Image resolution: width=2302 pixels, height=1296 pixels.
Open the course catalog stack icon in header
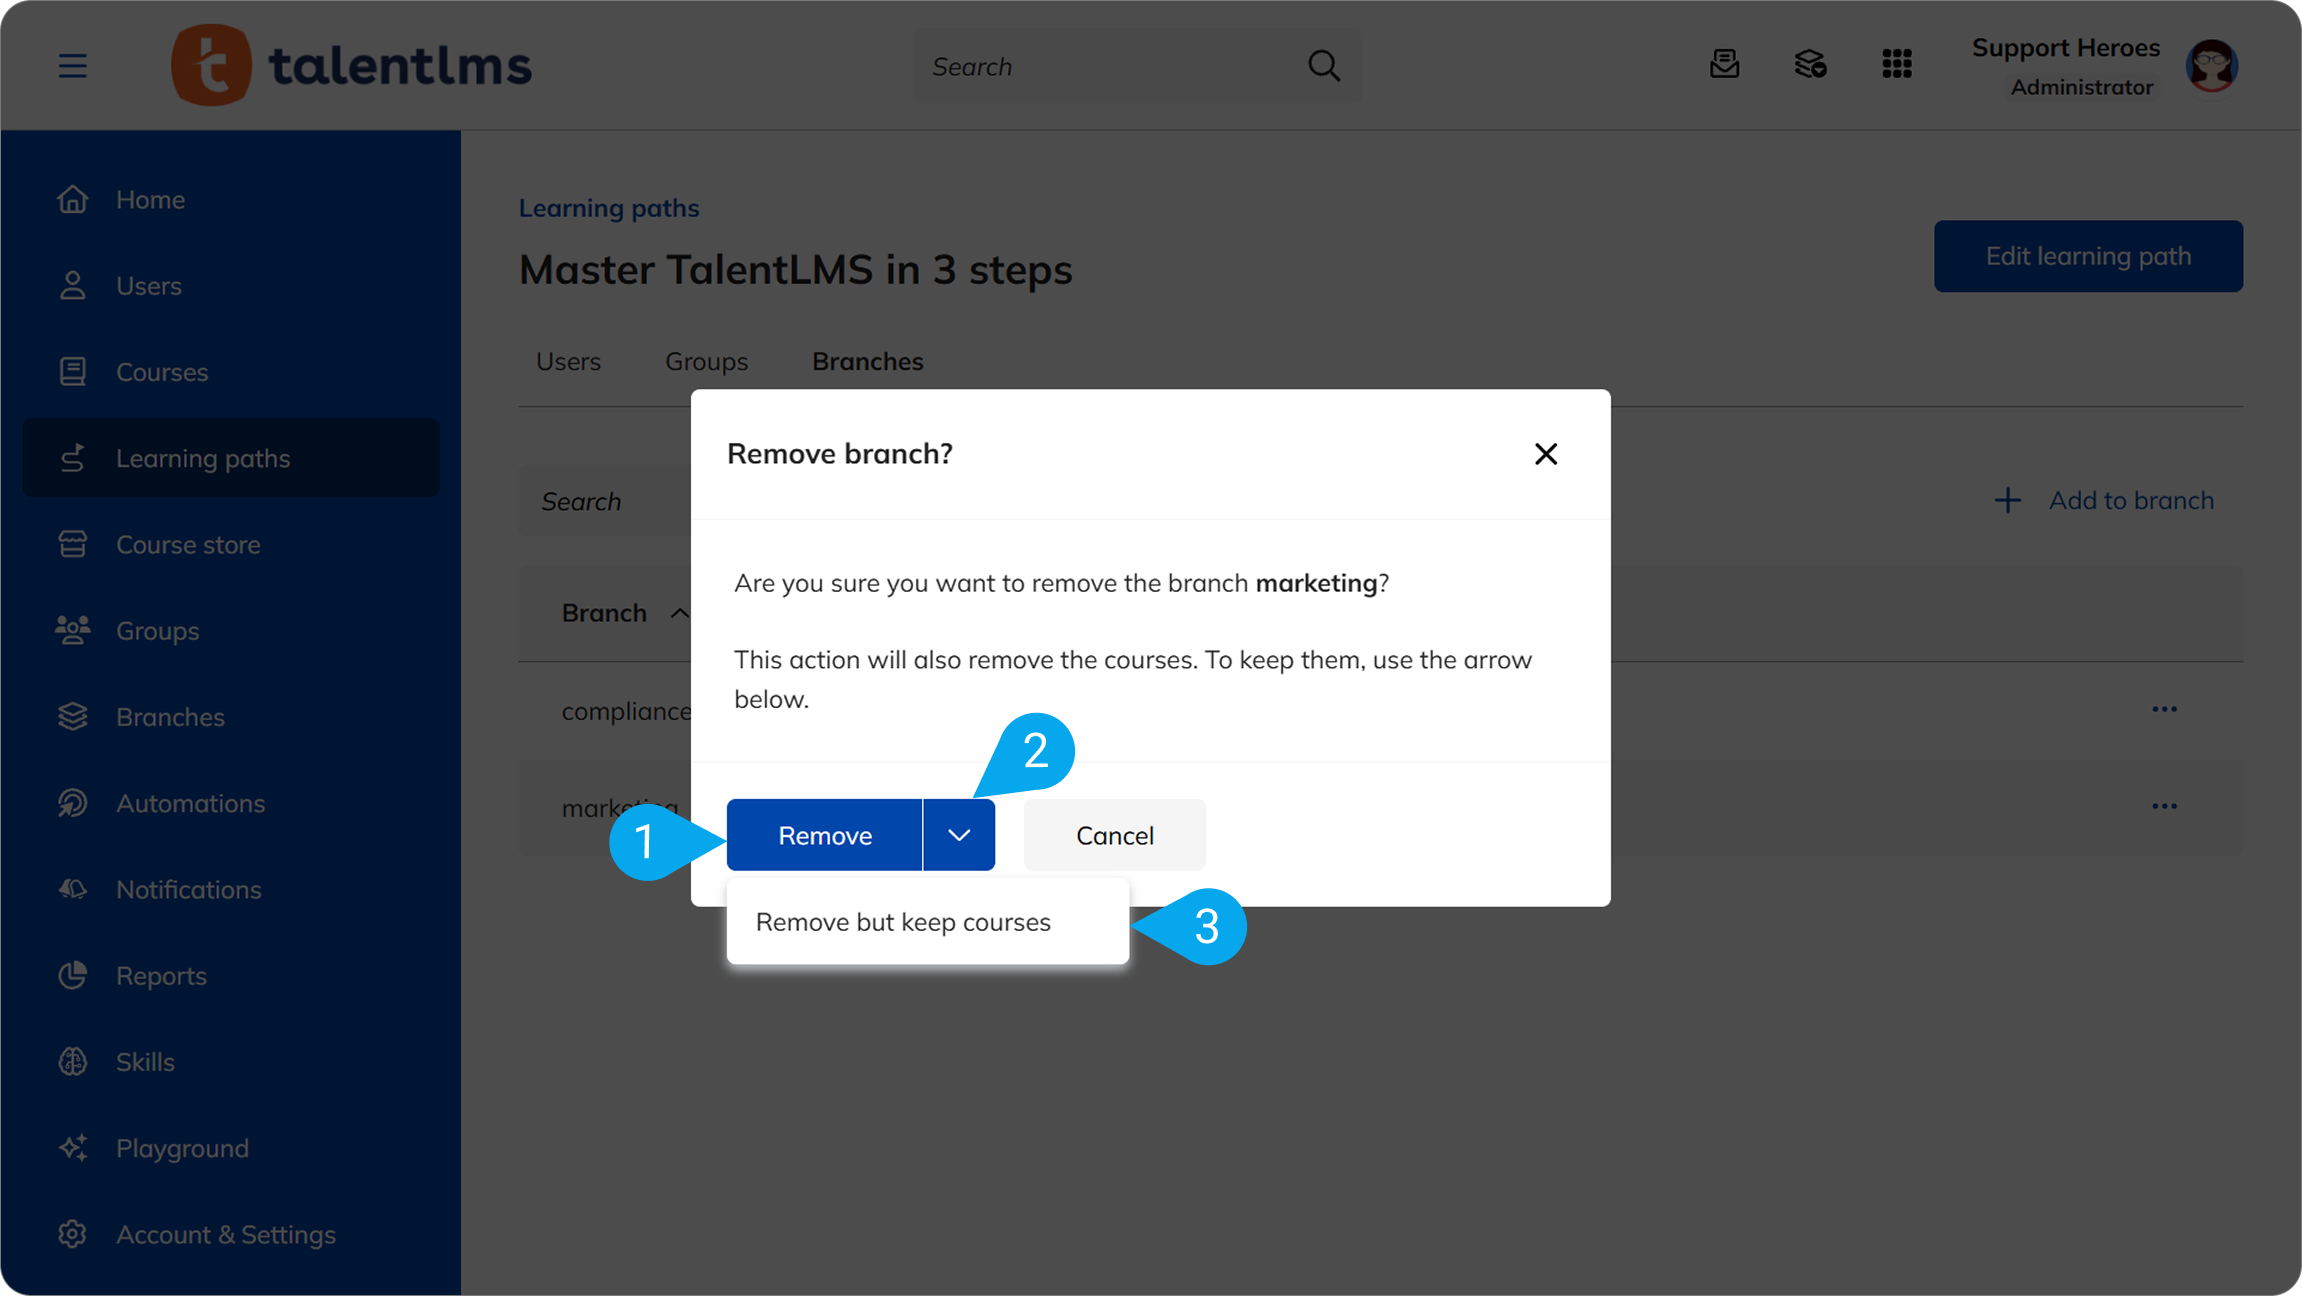point(1810,65)
